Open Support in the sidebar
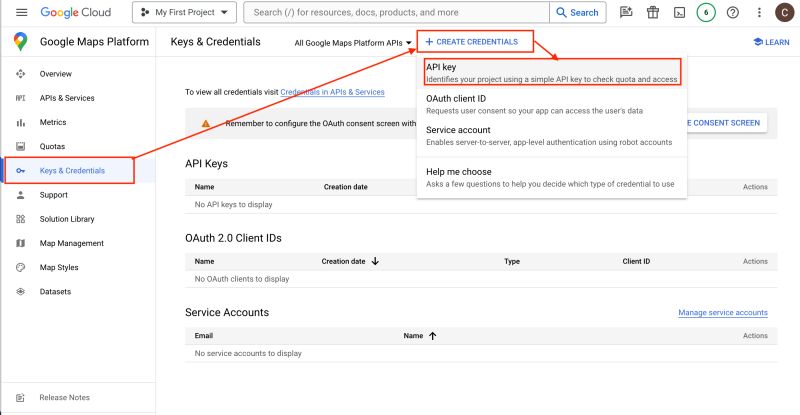 (54, 195)
